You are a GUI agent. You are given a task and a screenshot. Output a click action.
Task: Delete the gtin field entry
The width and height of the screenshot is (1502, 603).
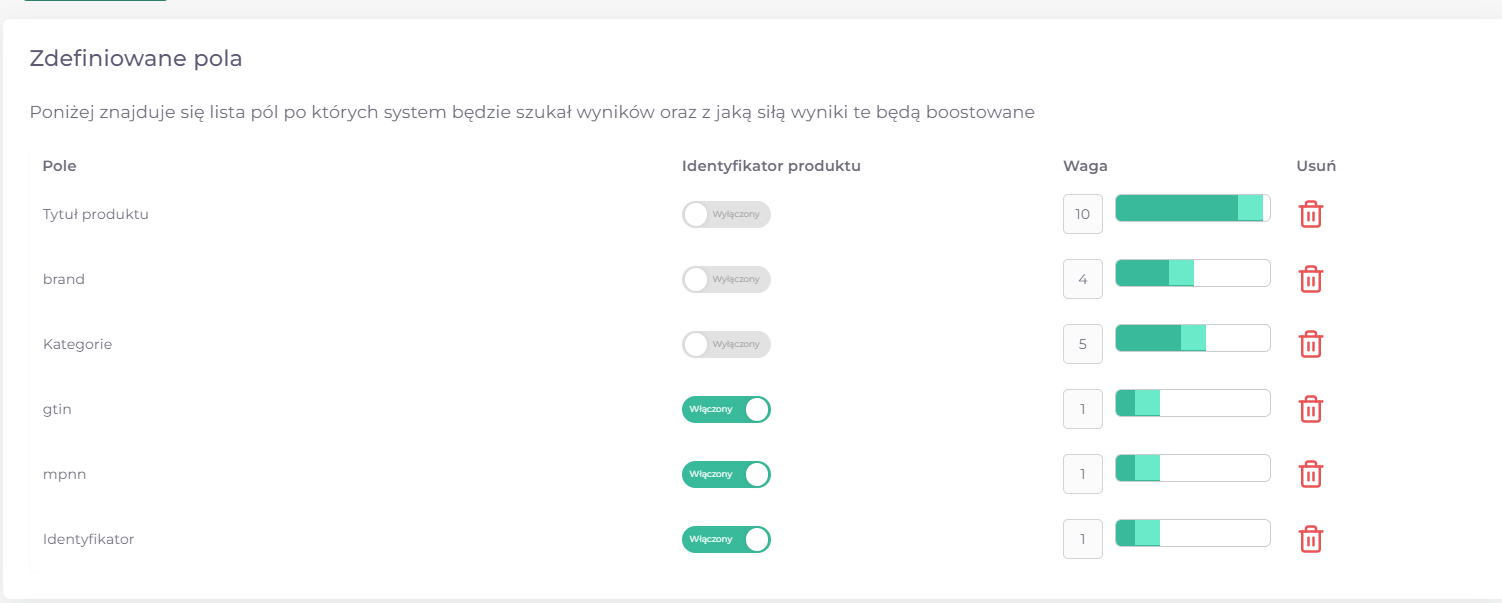coord(1310,409)
